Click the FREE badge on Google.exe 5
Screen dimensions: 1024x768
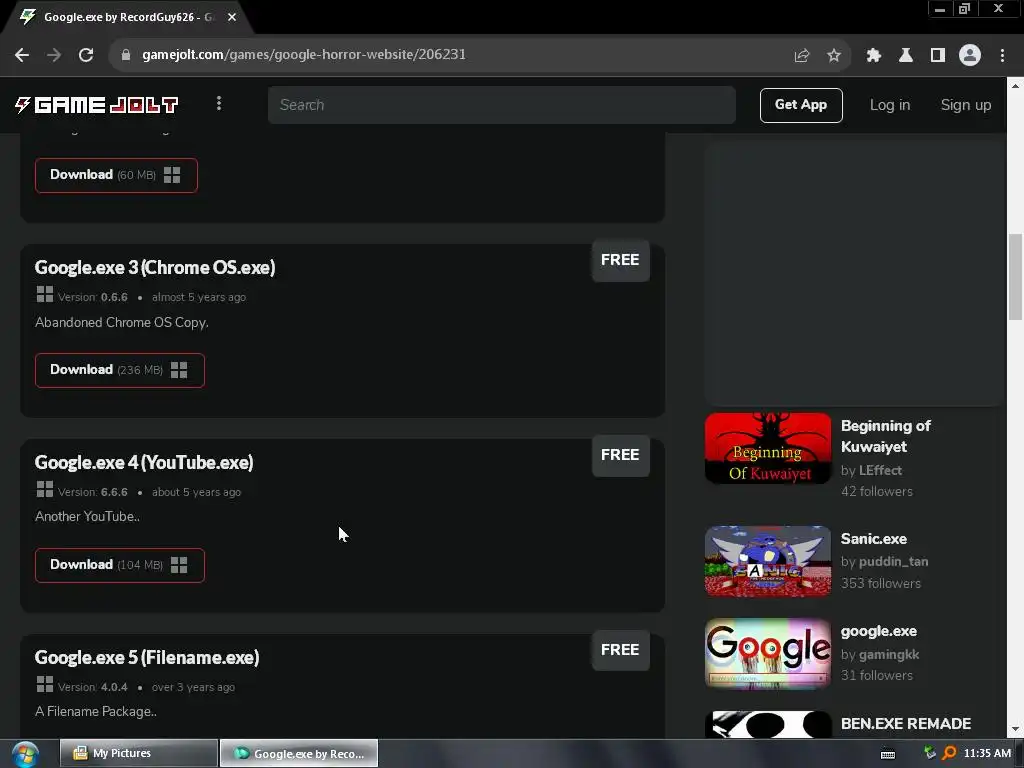620,650
